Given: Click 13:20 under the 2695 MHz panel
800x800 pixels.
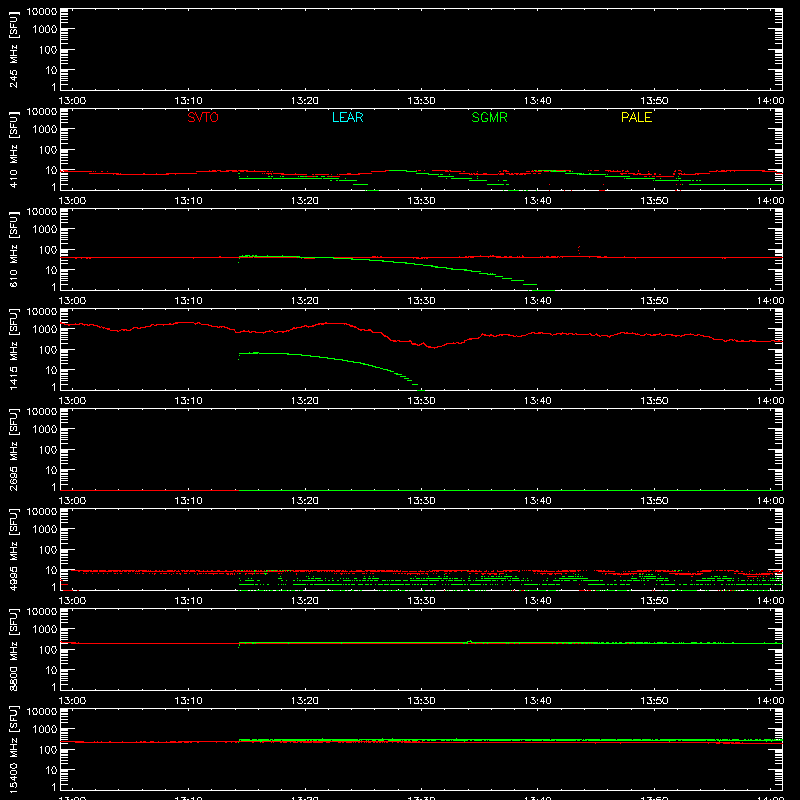Looking at the screenshot, I should point(305,501).
